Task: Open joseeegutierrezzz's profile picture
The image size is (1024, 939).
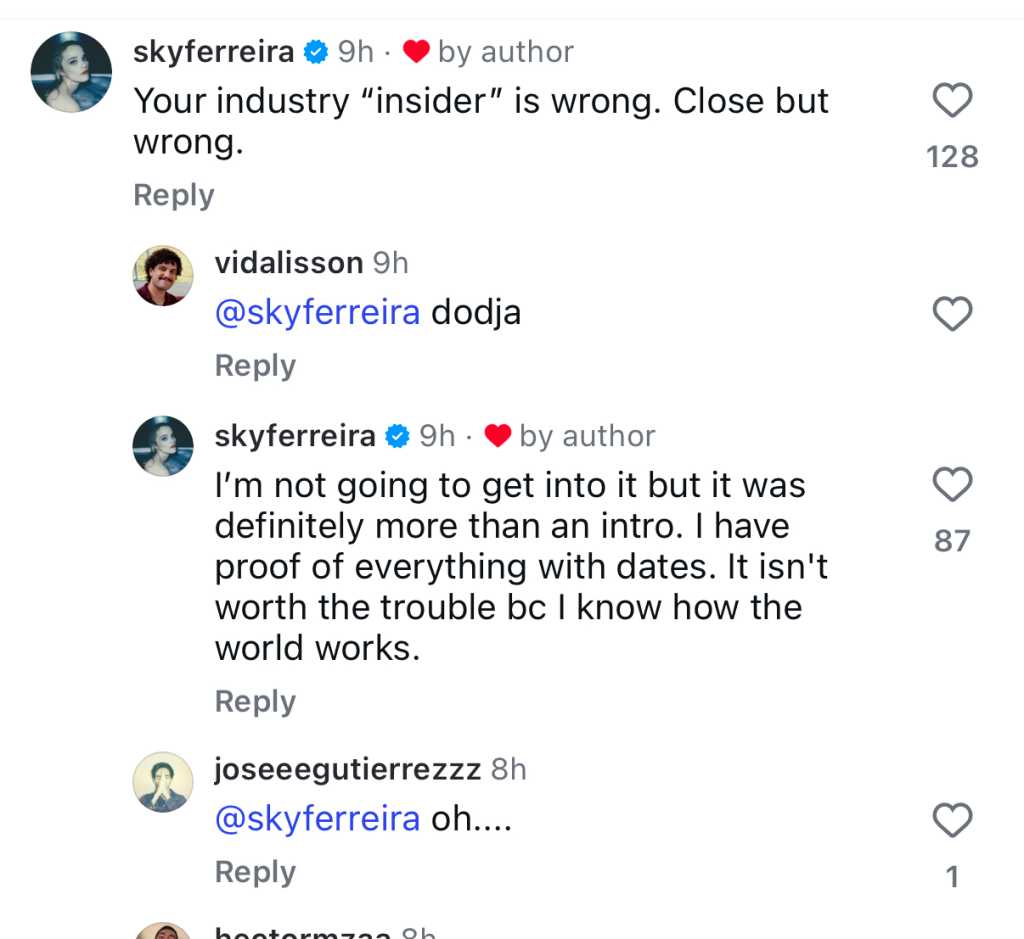Action: tap(163, 782)
